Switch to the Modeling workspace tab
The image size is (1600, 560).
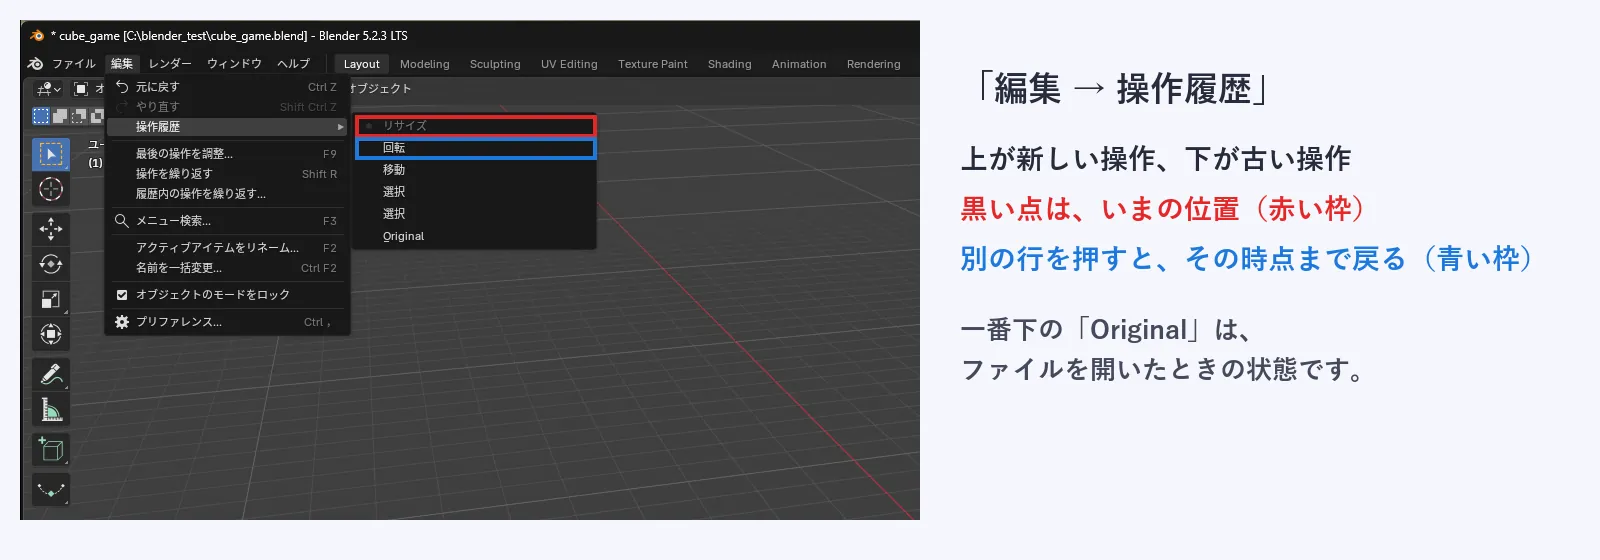click(425, 64)
